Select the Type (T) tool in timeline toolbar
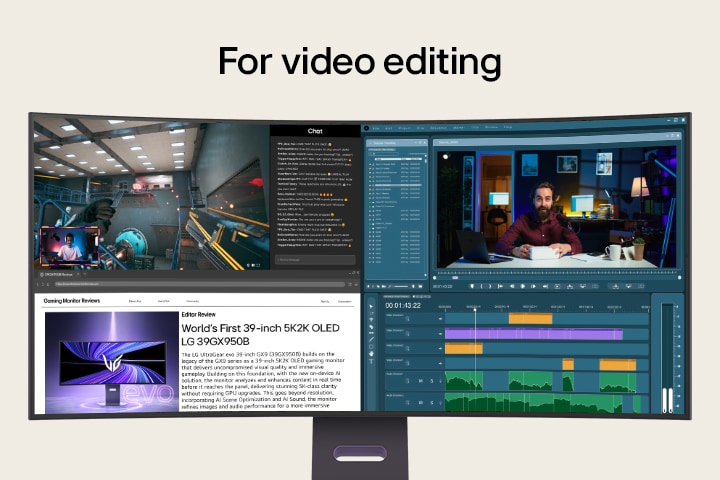The width and height of the screenshot is (720, 480). click(371, 361)
